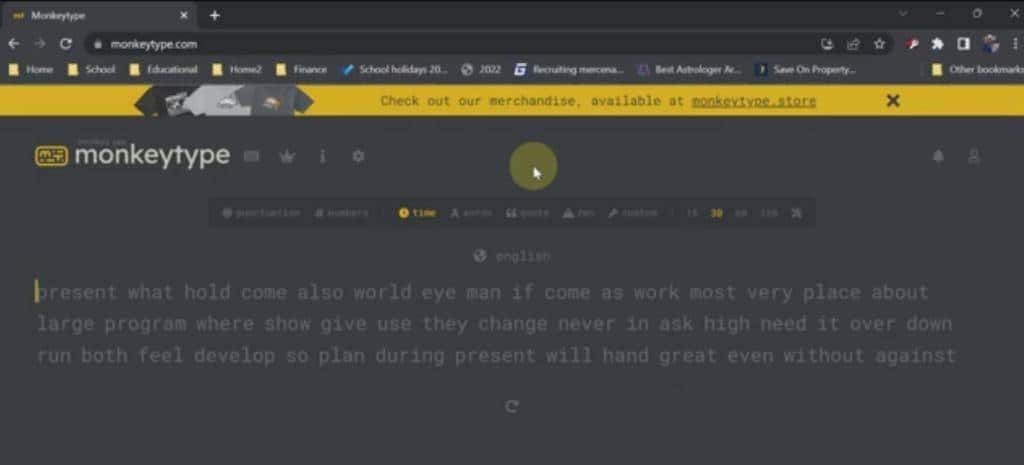
Task: Share this page icon in address bar
Action: tap(853, 44)
